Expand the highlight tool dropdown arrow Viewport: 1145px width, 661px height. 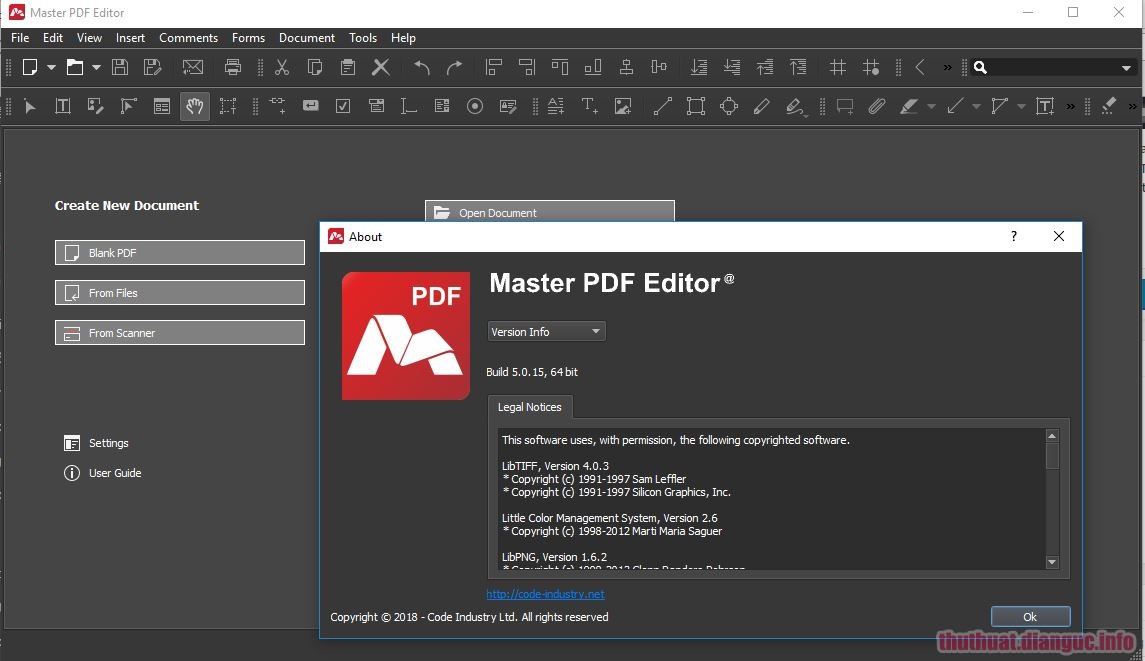[931, 107]
